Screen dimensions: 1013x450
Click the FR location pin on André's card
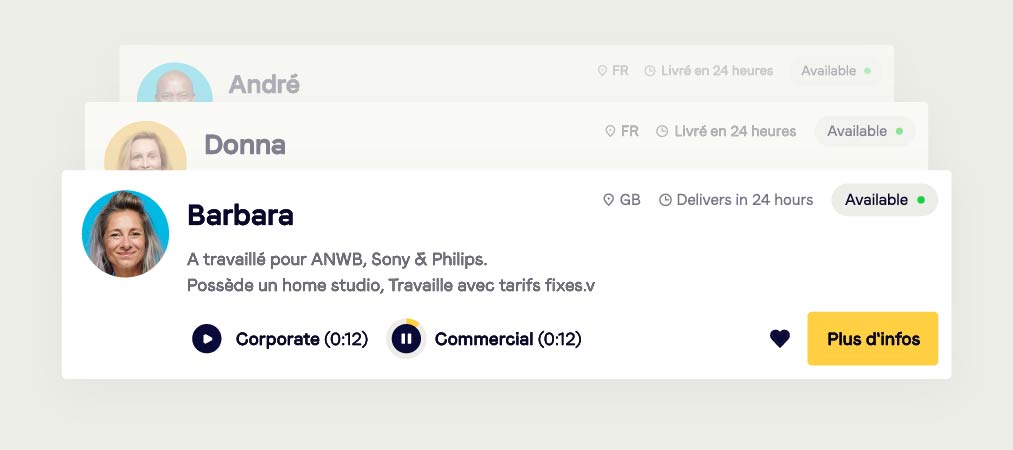coord(602,71)
